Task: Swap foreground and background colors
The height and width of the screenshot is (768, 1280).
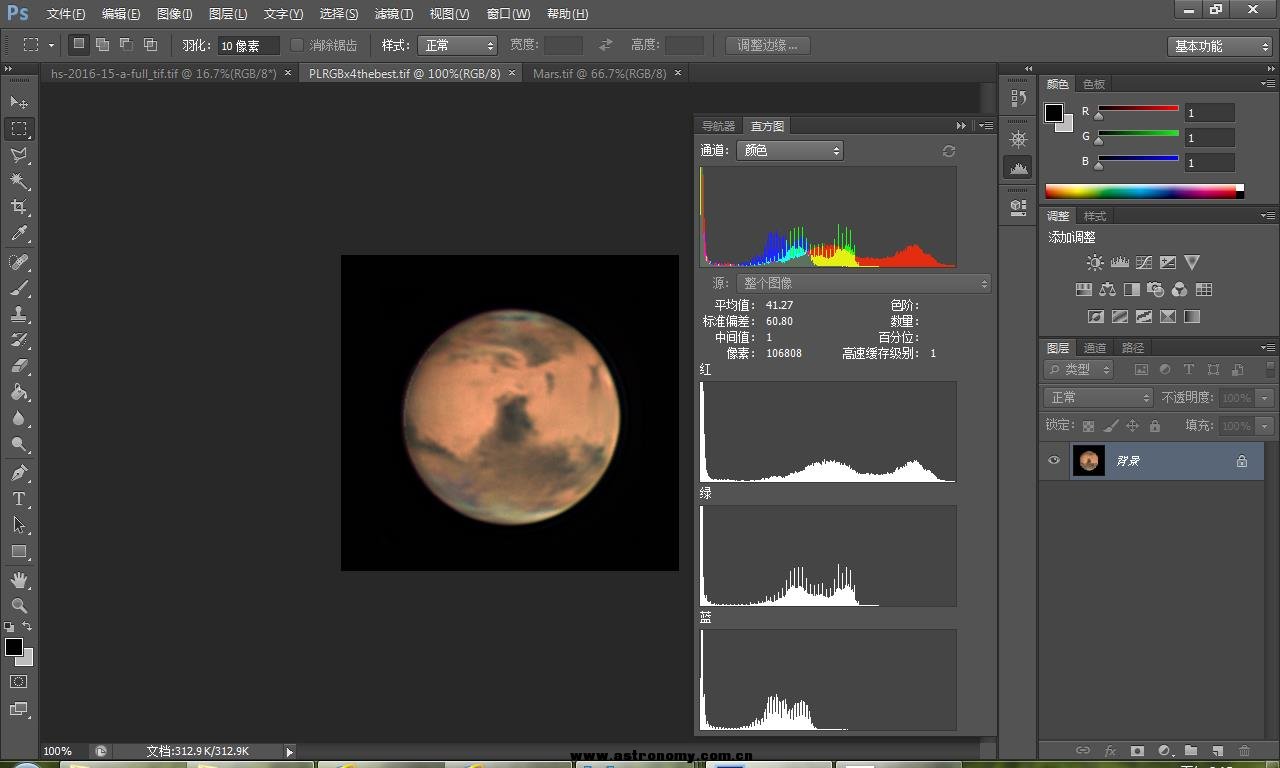Action: pyautogui.click(x=27, y=627)
